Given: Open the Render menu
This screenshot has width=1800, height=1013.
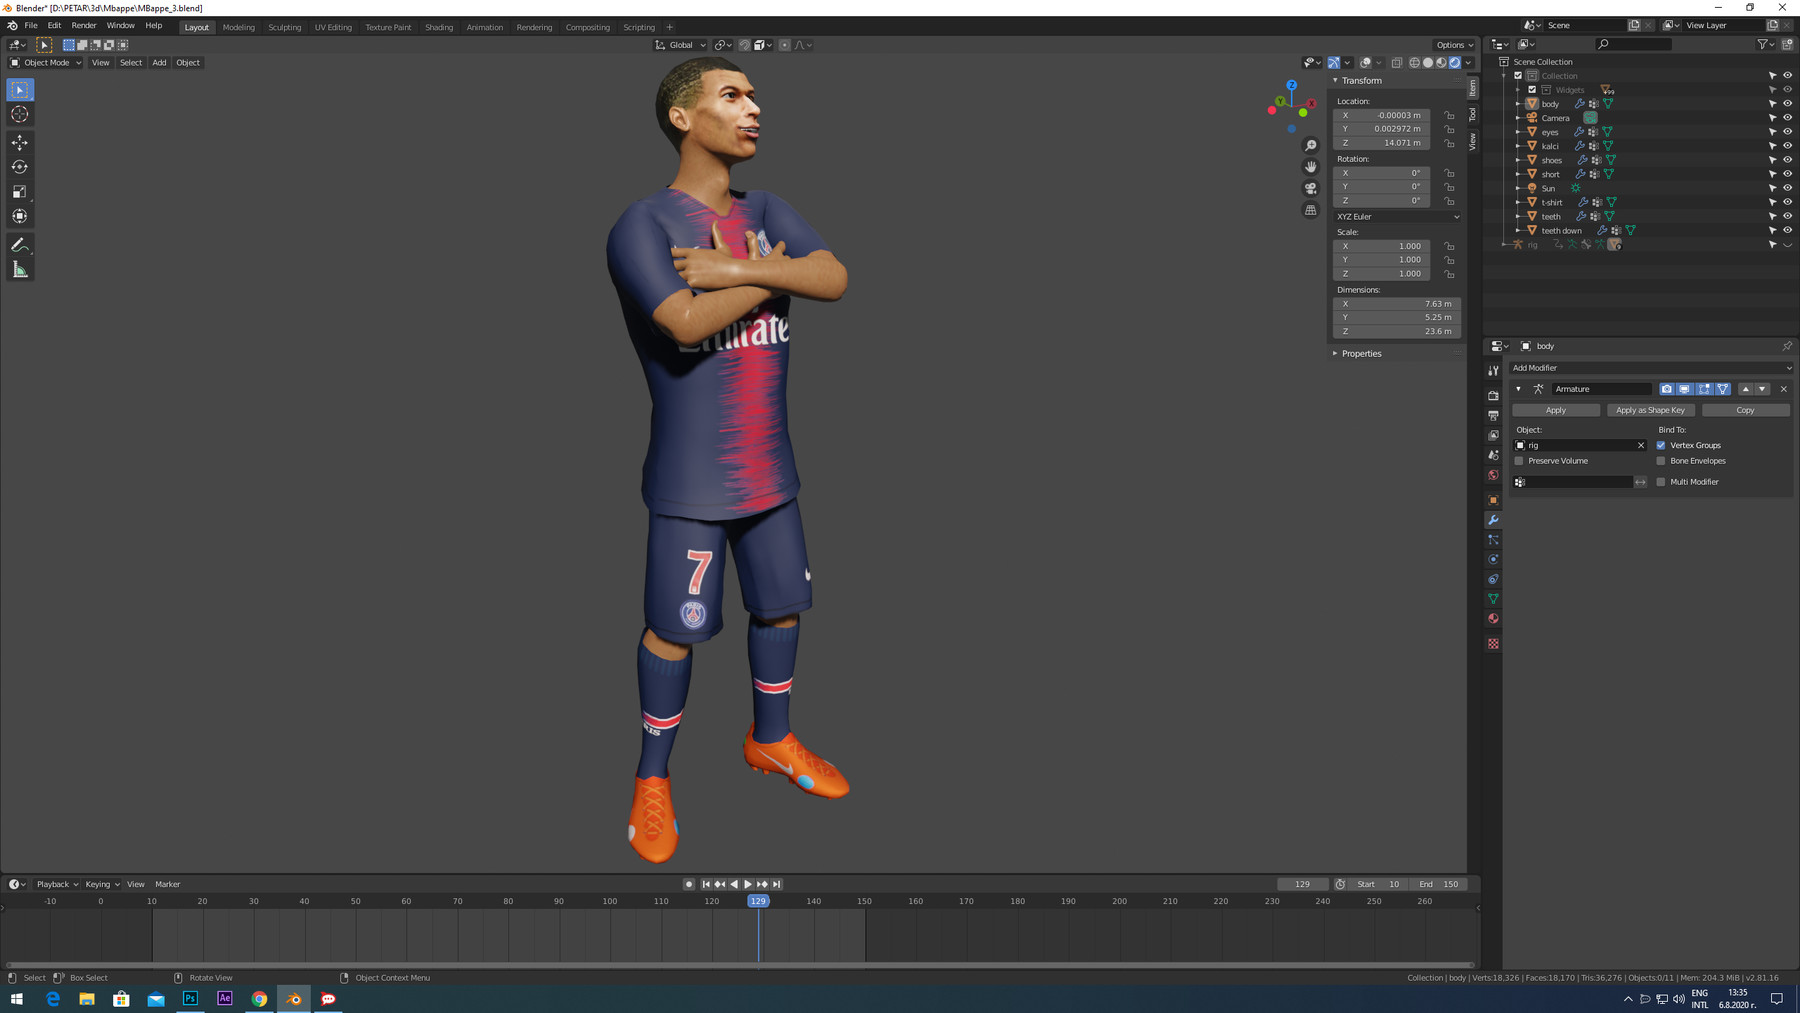Looking at the screenshot, I should click(x=83, y=25).
